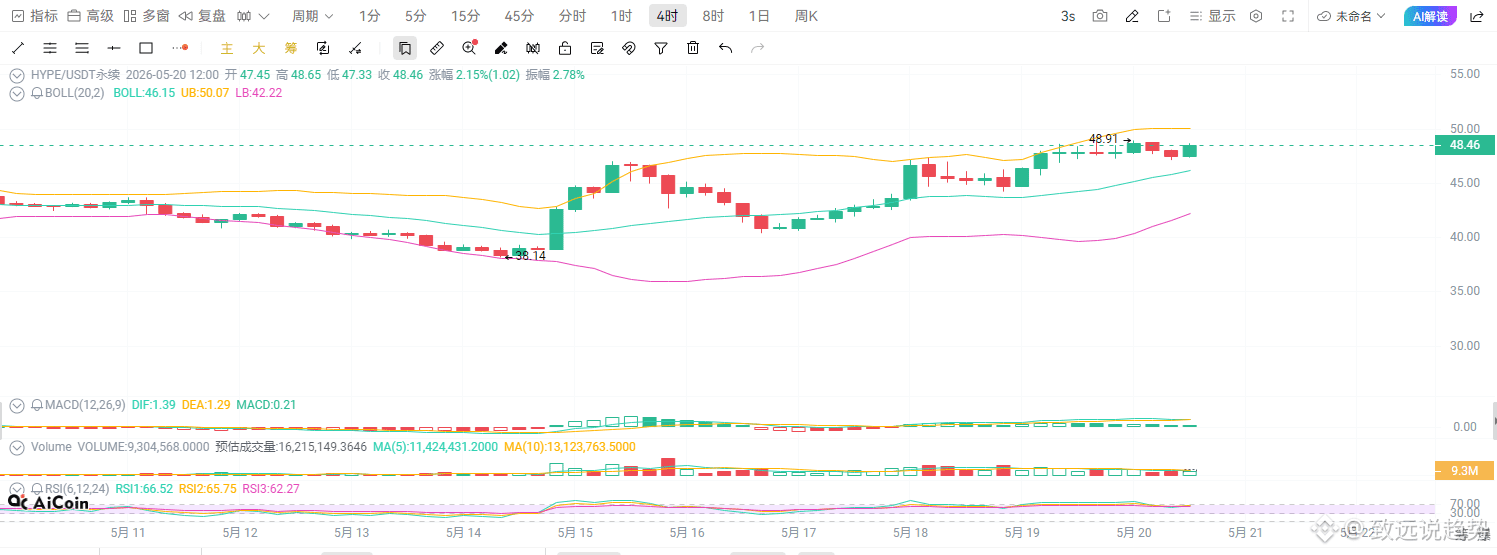Toggle the MACD alert bell icon
This screenshot has width=1497, height=555.
point(37,405)
